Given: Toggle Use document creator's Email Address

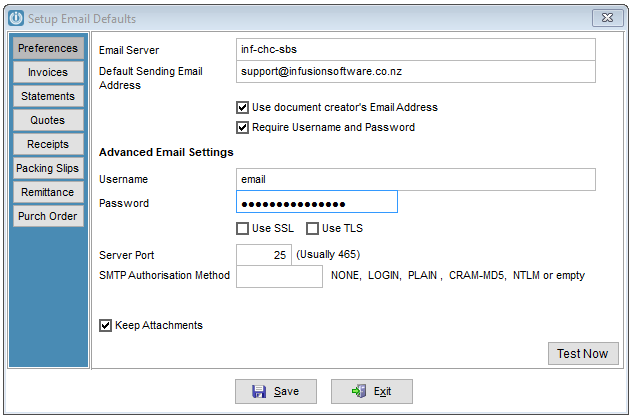Looking at the screenshot, I should point(242,108).
